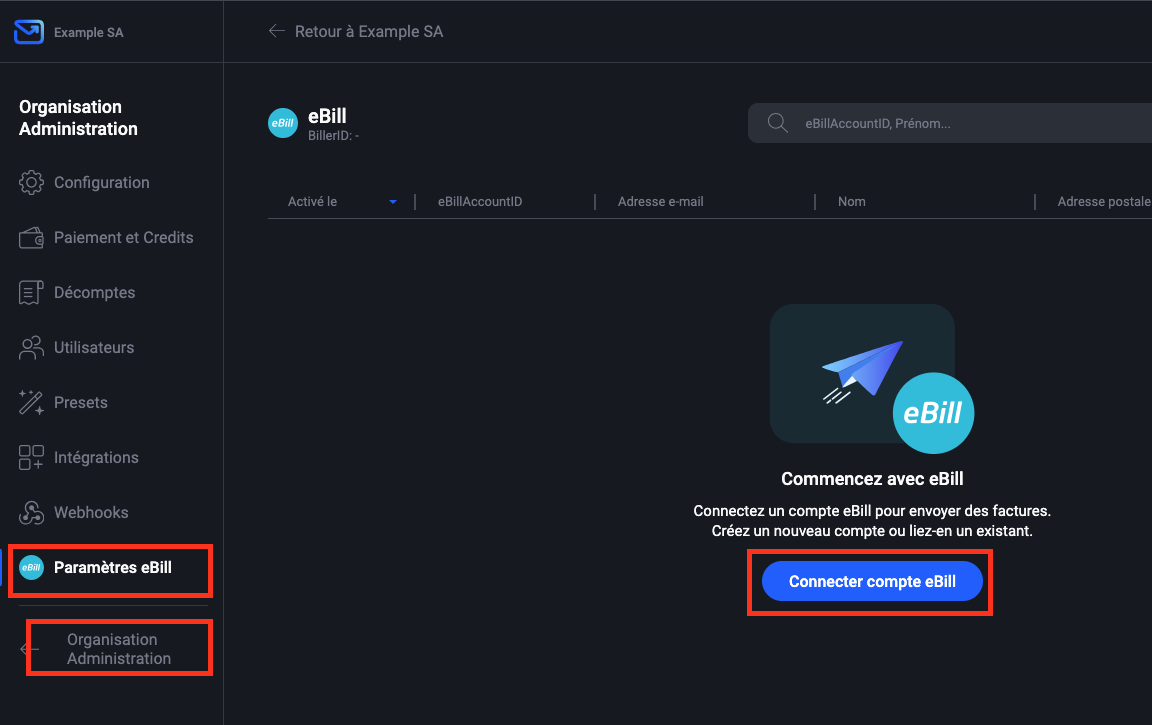Click the eBill page title
1152x725 pixels.
point(327,116)
